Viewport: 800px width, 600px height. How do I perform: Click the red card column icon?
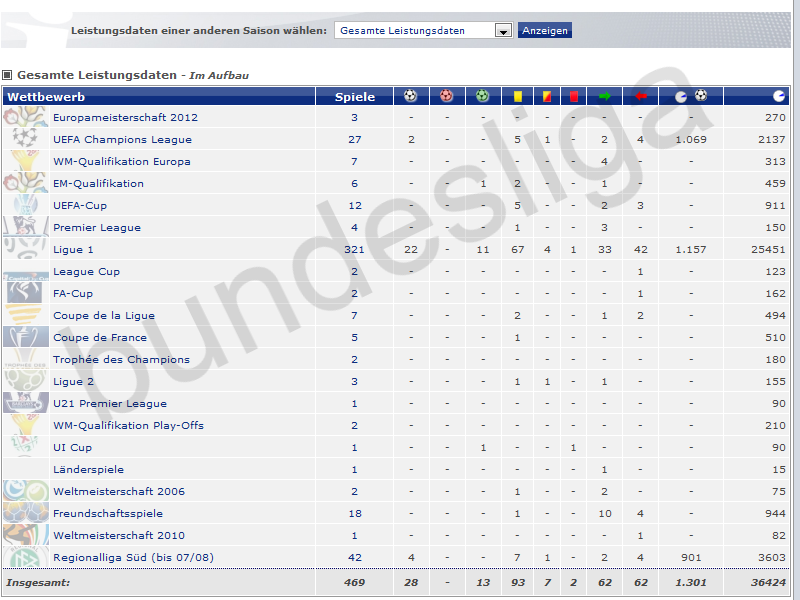click(x=573, y=96)
